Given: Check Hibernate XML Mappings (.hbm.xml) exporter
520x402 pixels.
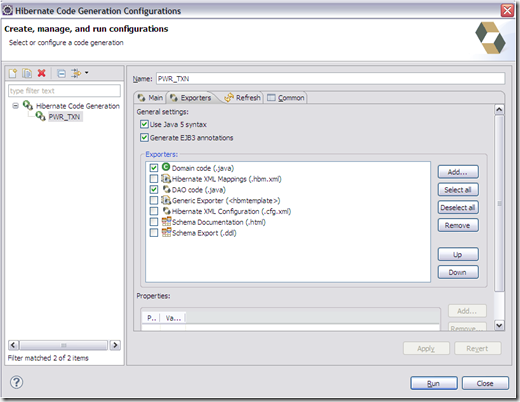Looking at the screenshot, I should coord(154,179).
